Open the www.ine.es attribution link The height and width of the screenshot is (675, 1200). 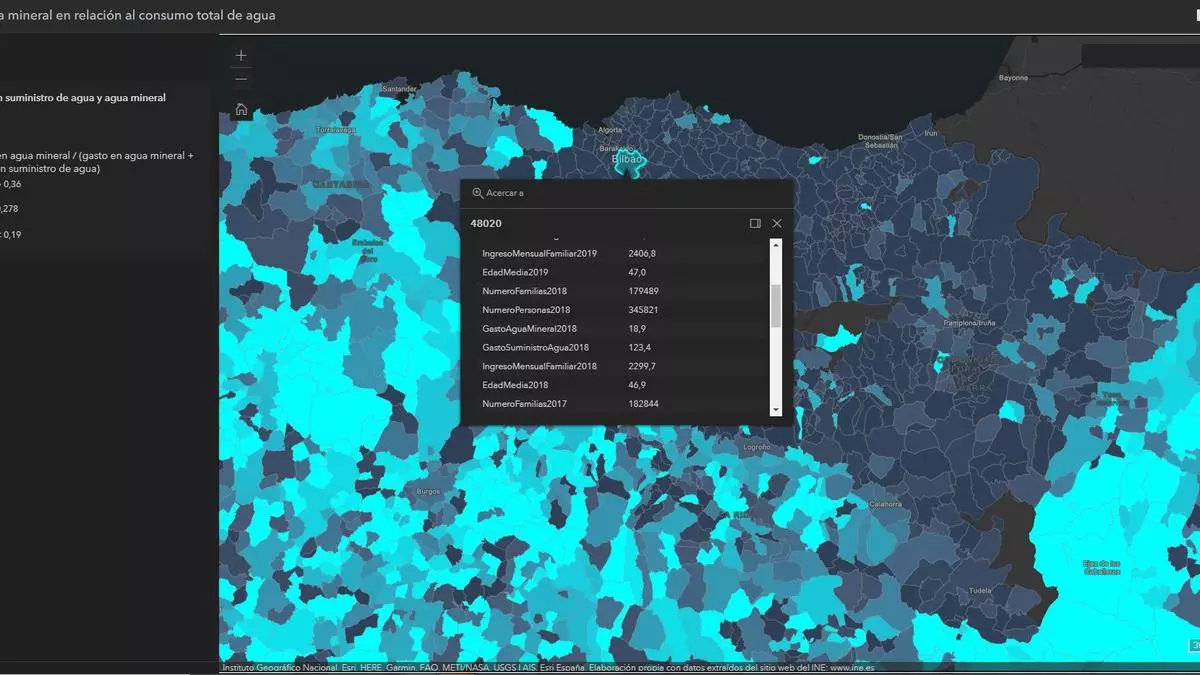click(852, 668)
